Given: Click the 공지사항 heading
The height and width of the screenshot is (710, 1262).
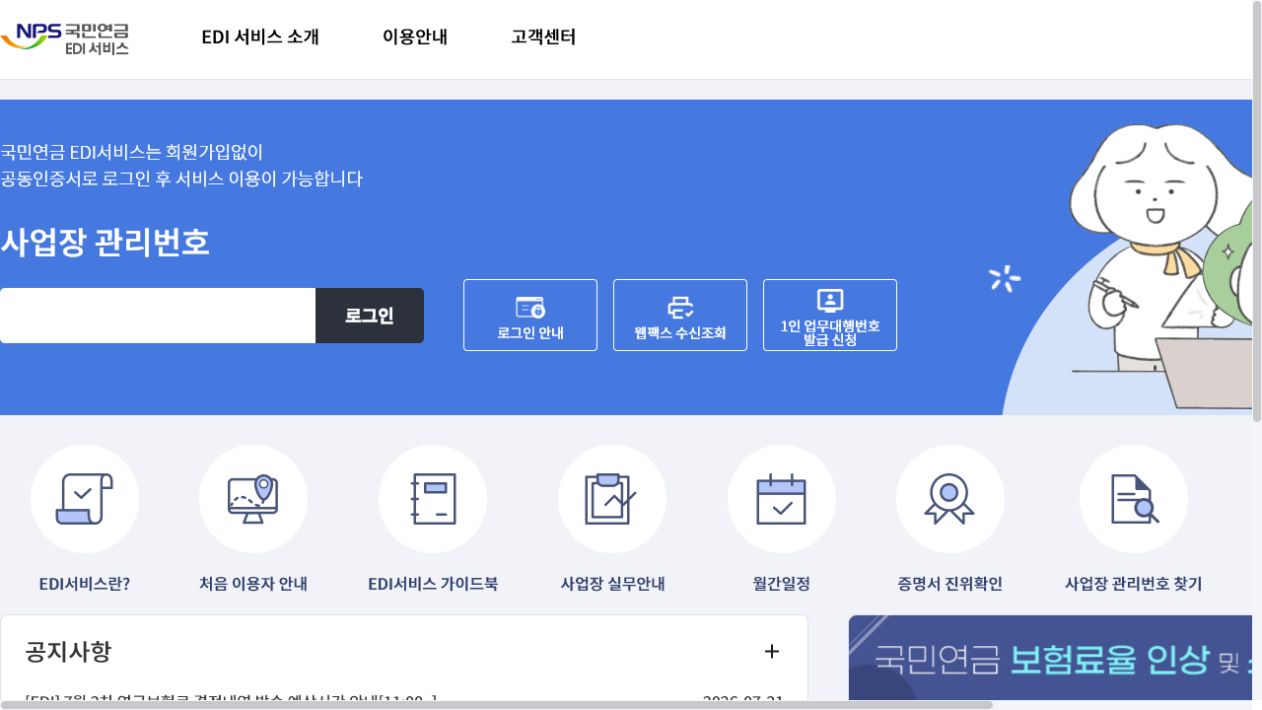Looking at the screenshot, I should 68,652.
